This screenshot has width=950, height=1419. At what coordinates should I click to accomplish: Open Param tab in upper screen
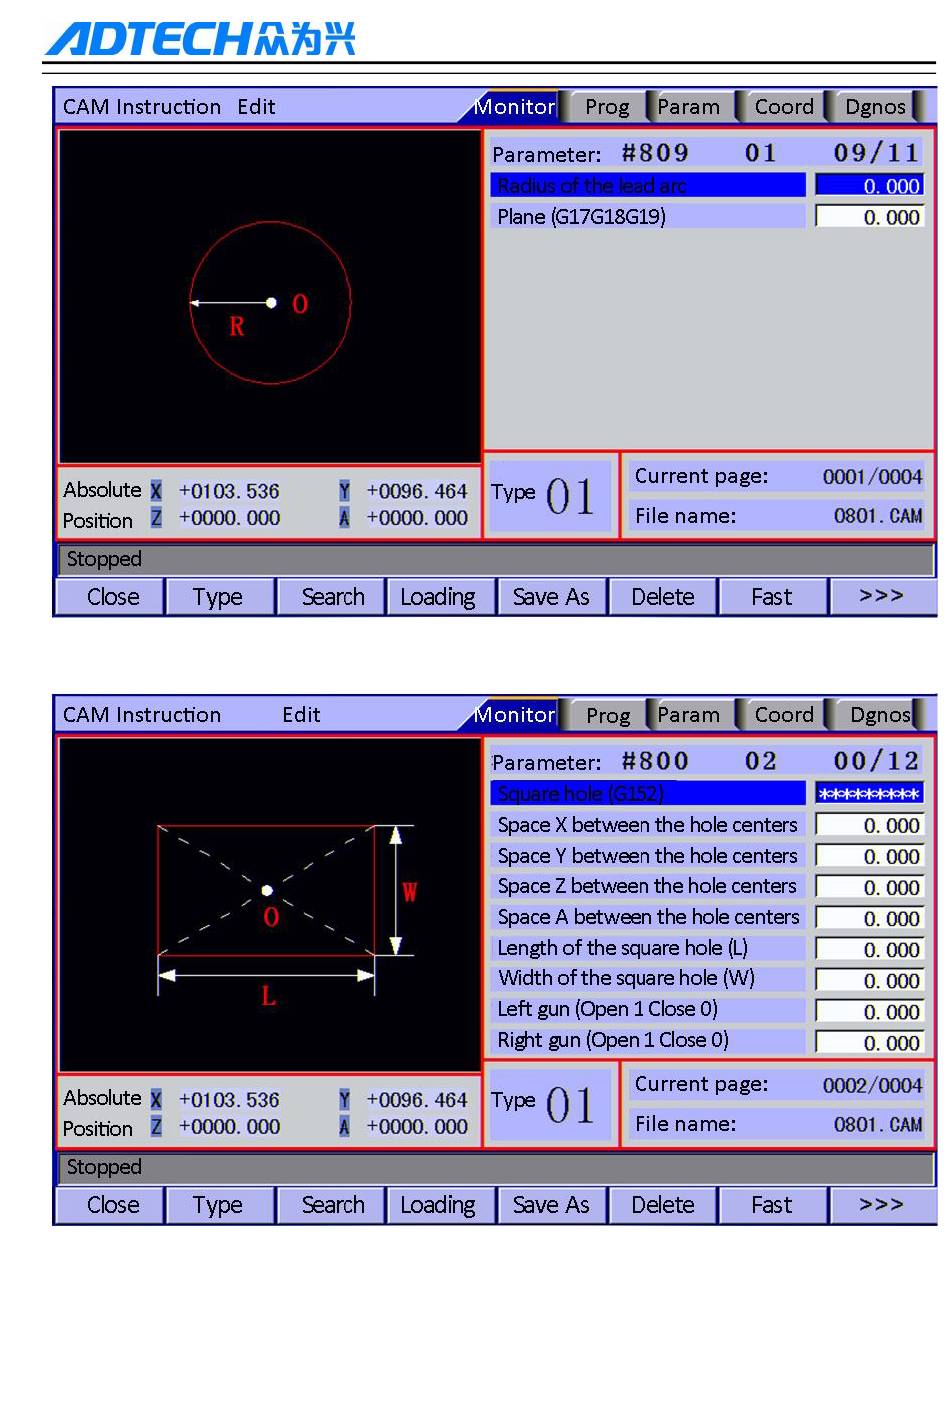click(689, 107)
